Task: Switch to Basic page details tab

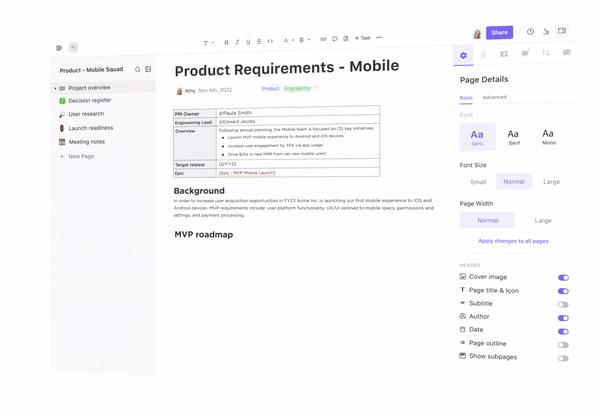Action: tap(466, 98)
